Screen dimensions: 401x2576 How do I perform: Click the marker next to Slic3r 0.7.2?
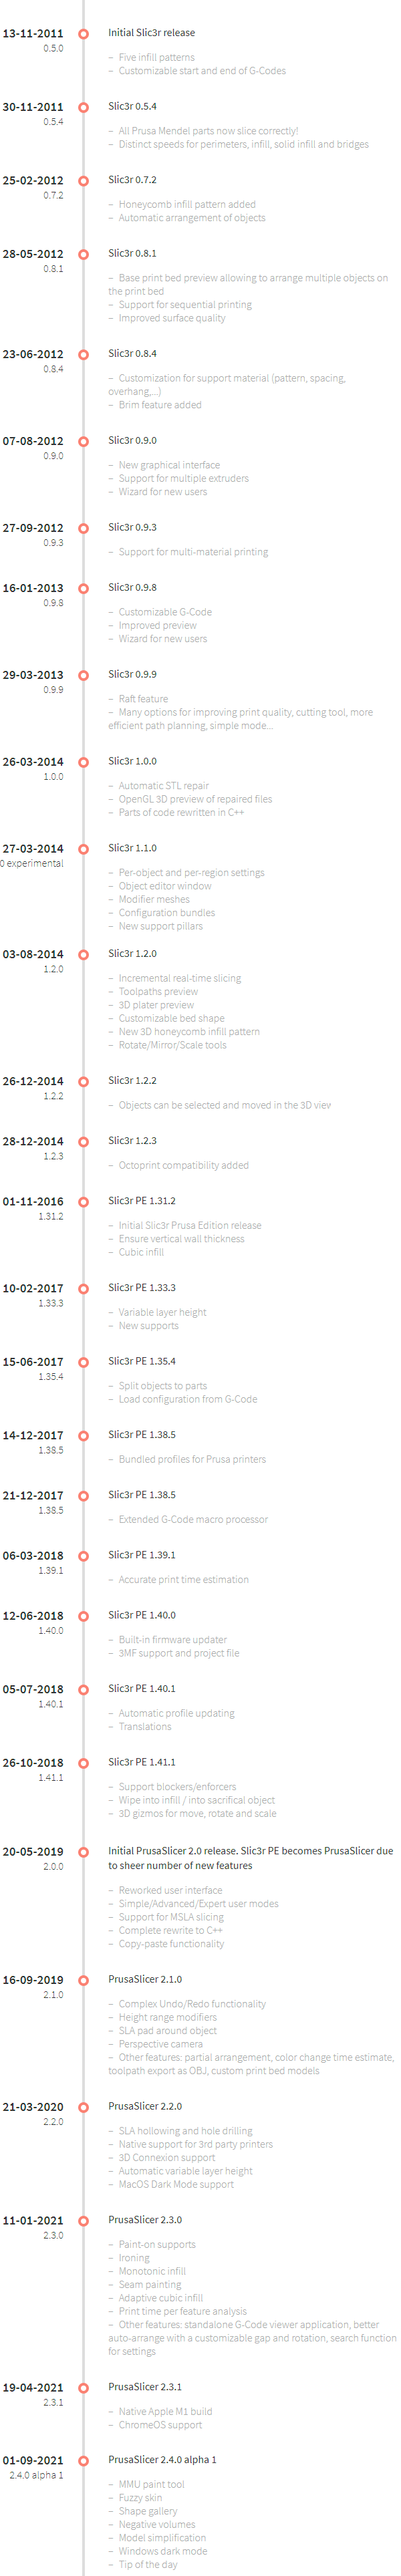tap(83, 181)
